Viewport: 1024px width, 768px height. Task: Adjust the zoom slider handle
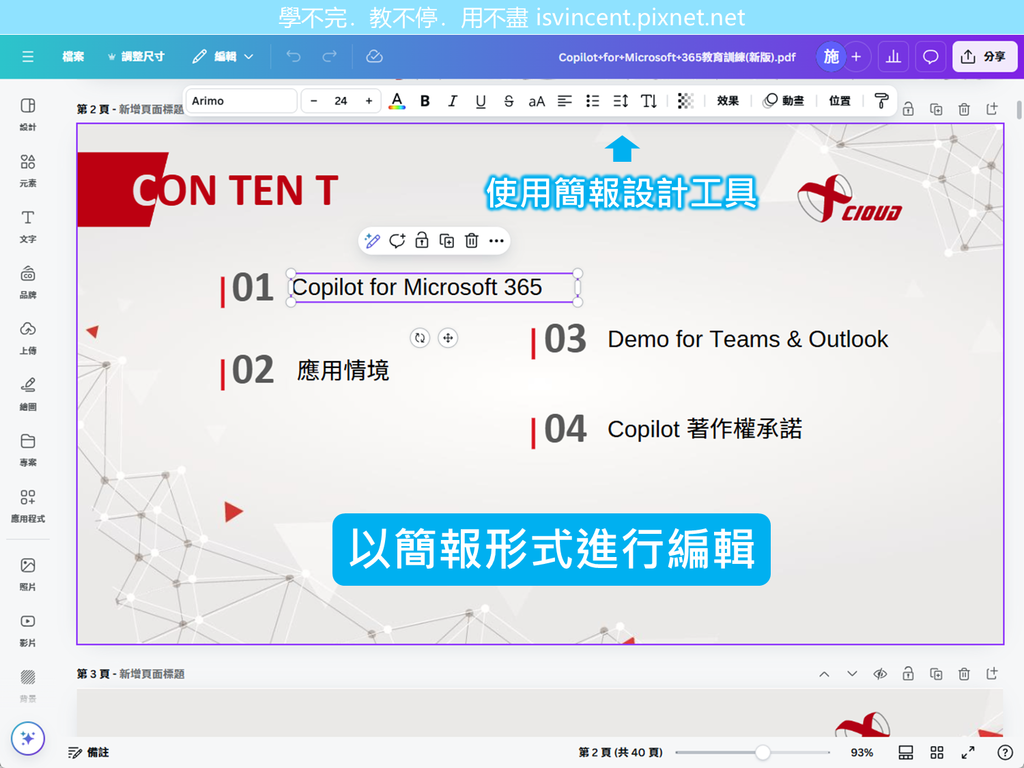[762, 752]
